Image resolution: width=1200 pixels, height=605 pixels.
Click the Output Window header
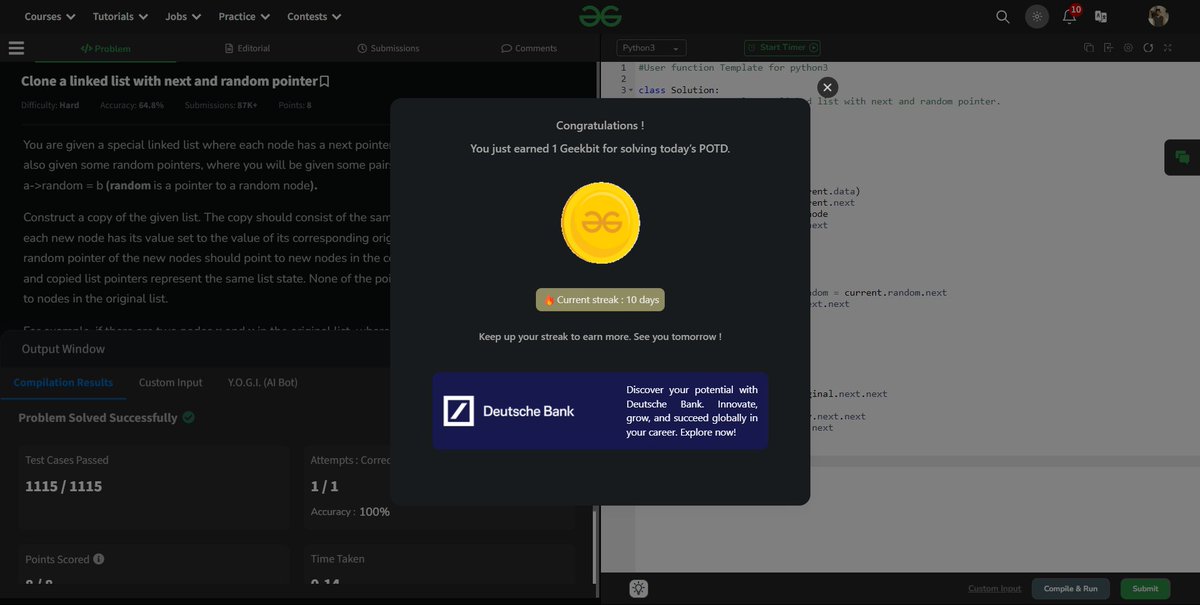(x=63, y=349)
